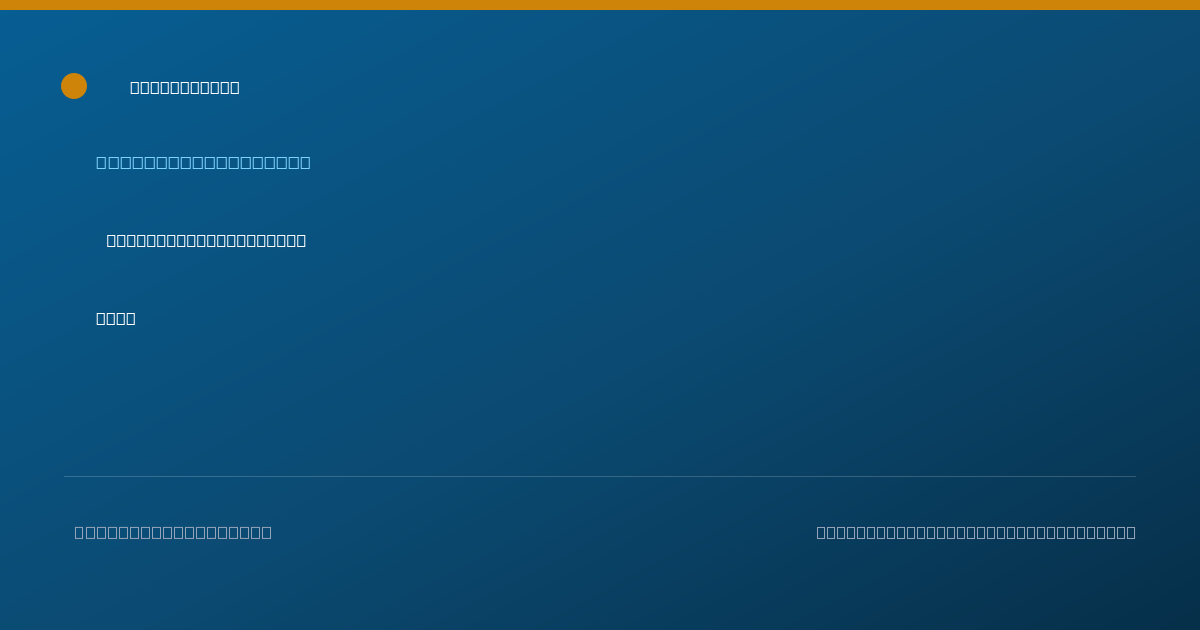Open the light-blue headline link

[203, 162]
